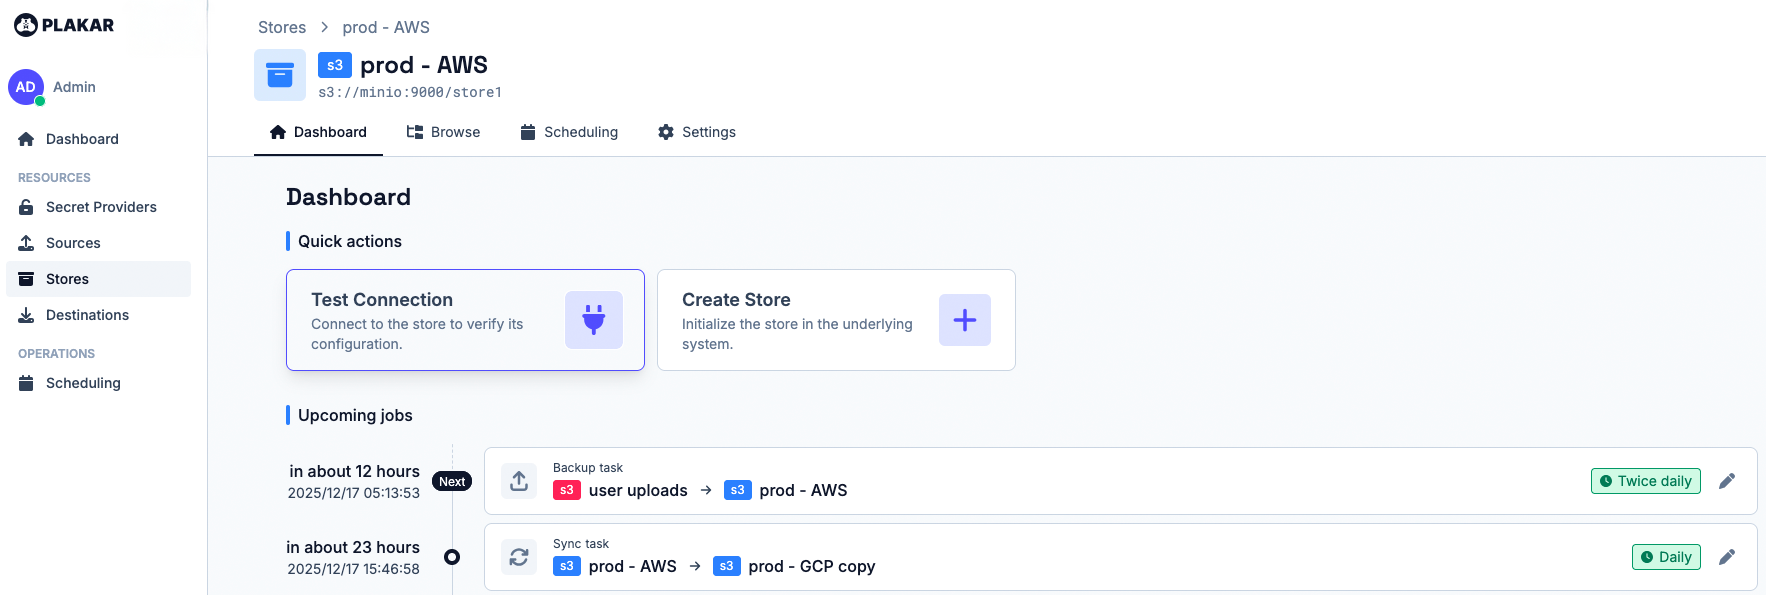This screenshot has width=1766, height=595.
Task: Click the Quick actions heading
Action: pos(350,241)
